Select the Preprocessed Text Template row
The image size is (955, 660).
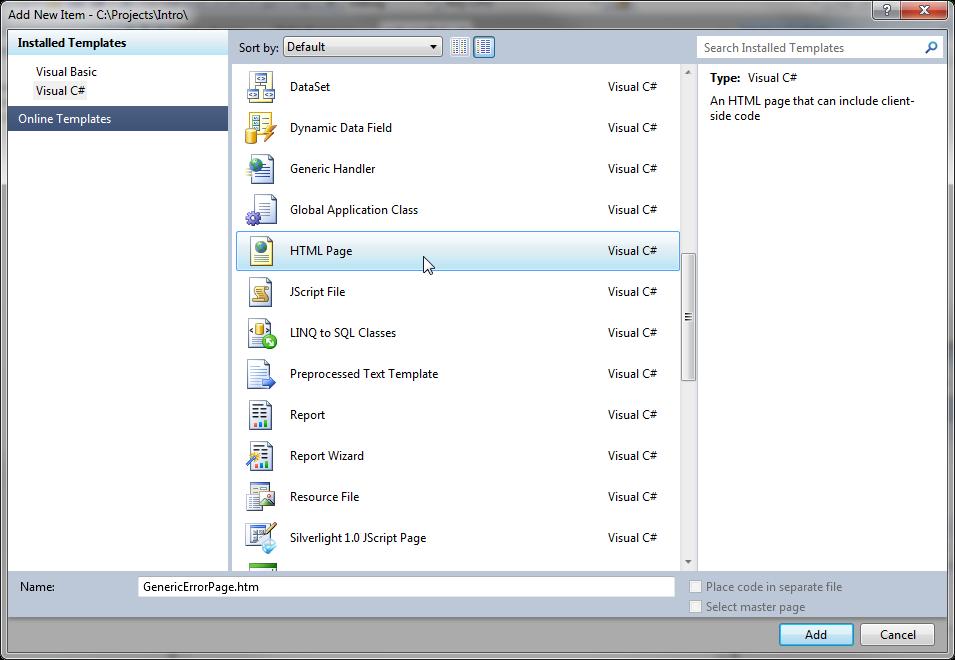pyautogui.click(x=457, y=374)
